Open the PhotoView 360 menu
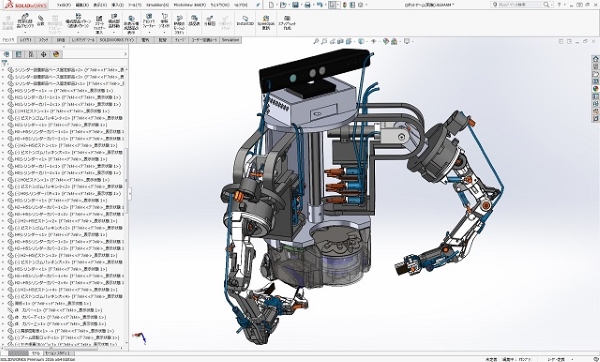The image size is (600, 362). 189,5
